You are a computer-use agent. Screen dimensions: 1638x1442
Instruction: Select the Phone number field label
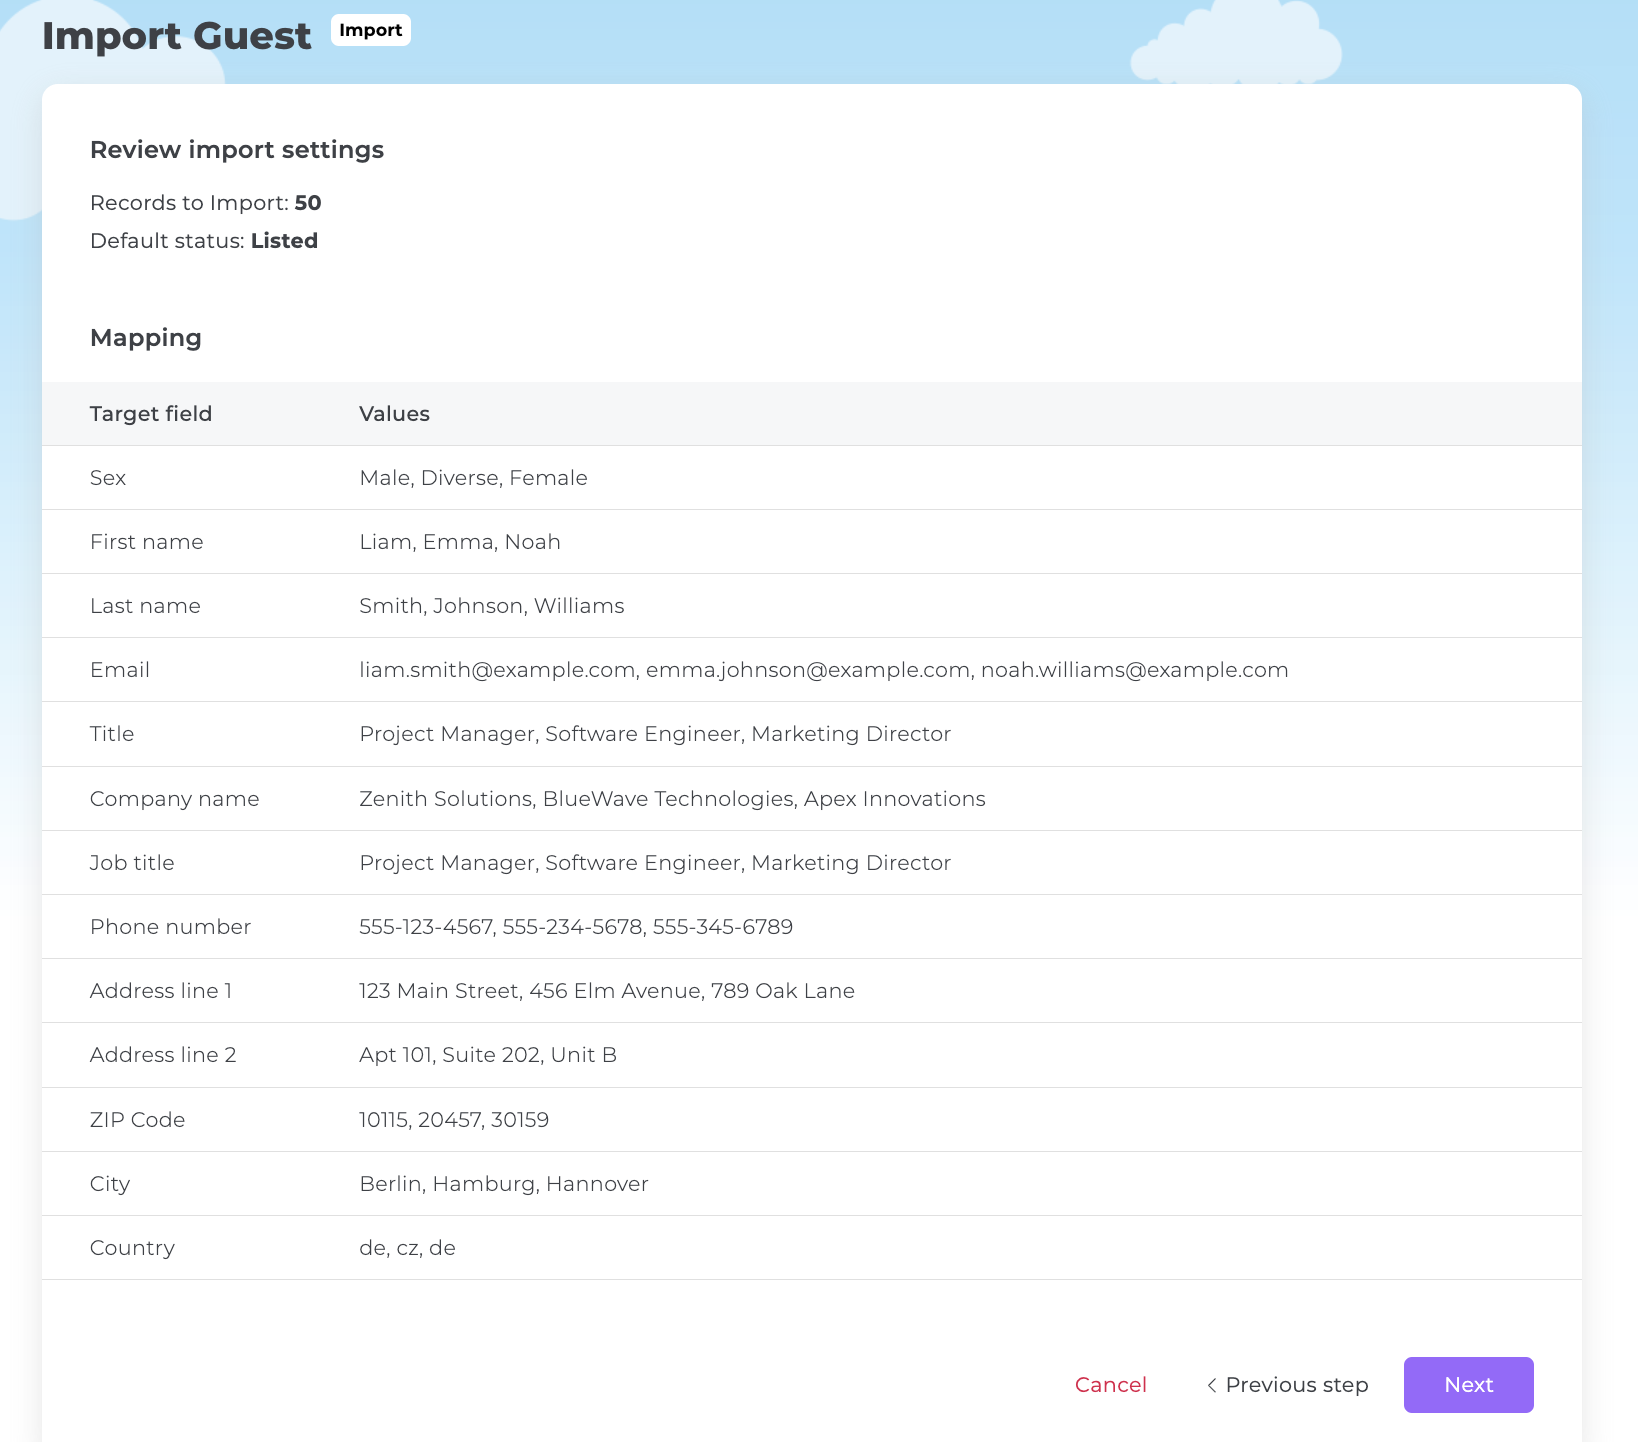click(171, 927)
